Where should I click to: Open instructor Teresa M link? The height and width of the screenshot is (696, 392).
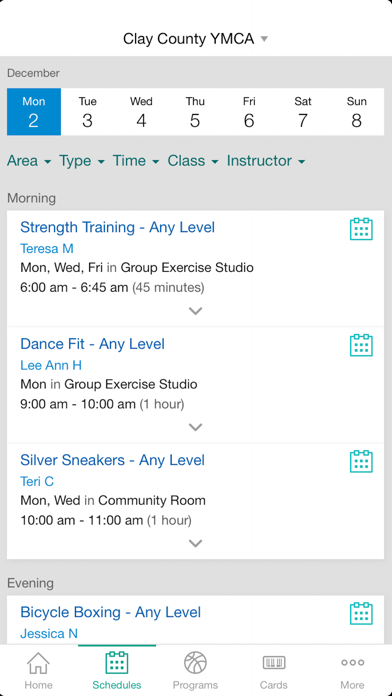(x=47, y=249)
